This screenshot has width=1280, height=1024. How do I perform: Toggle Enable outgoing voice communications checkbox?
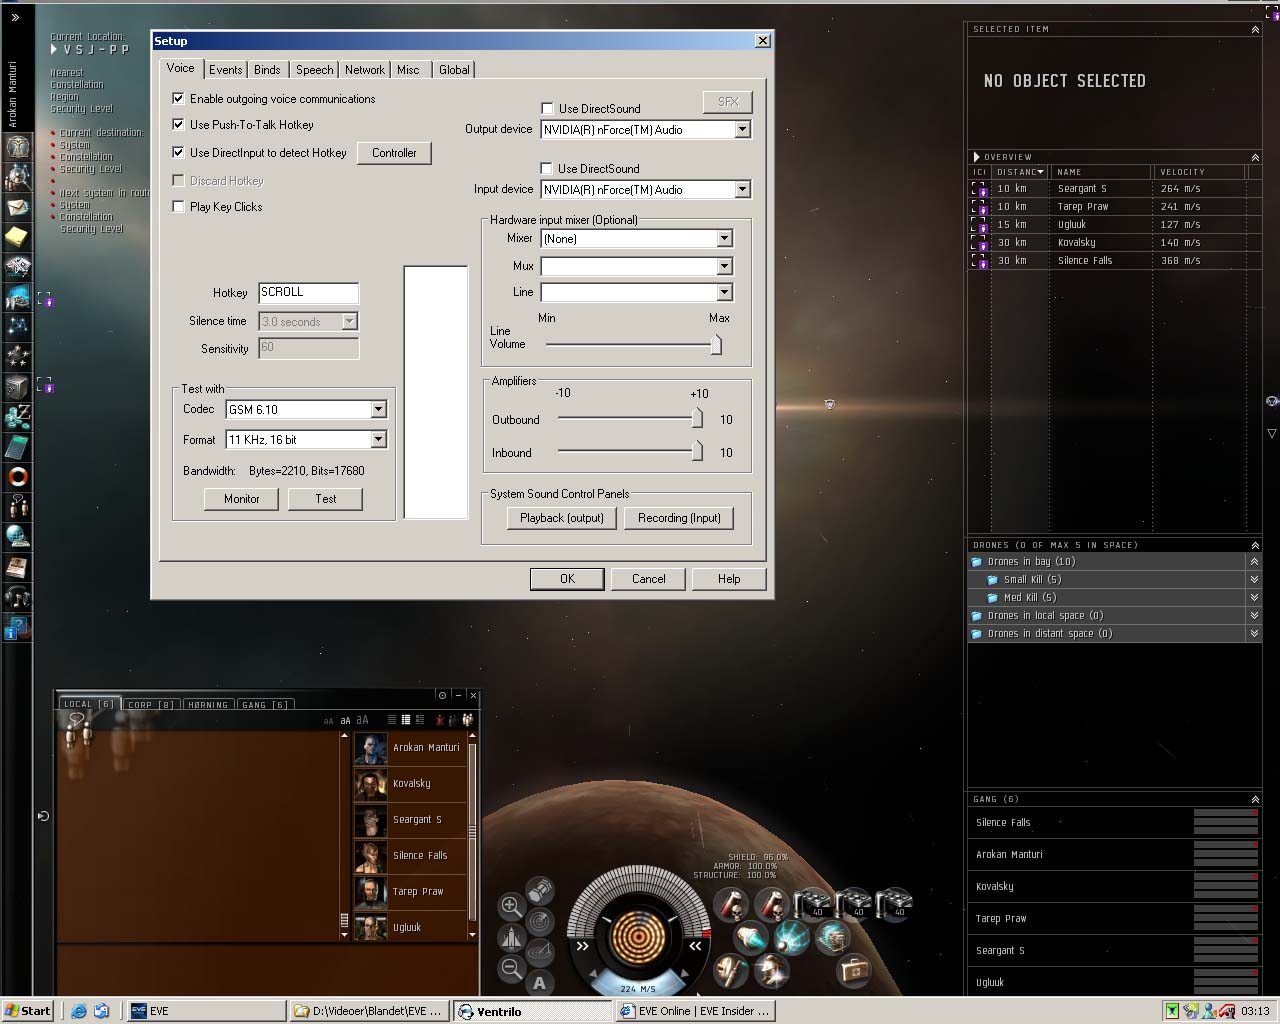pos(178,99)
